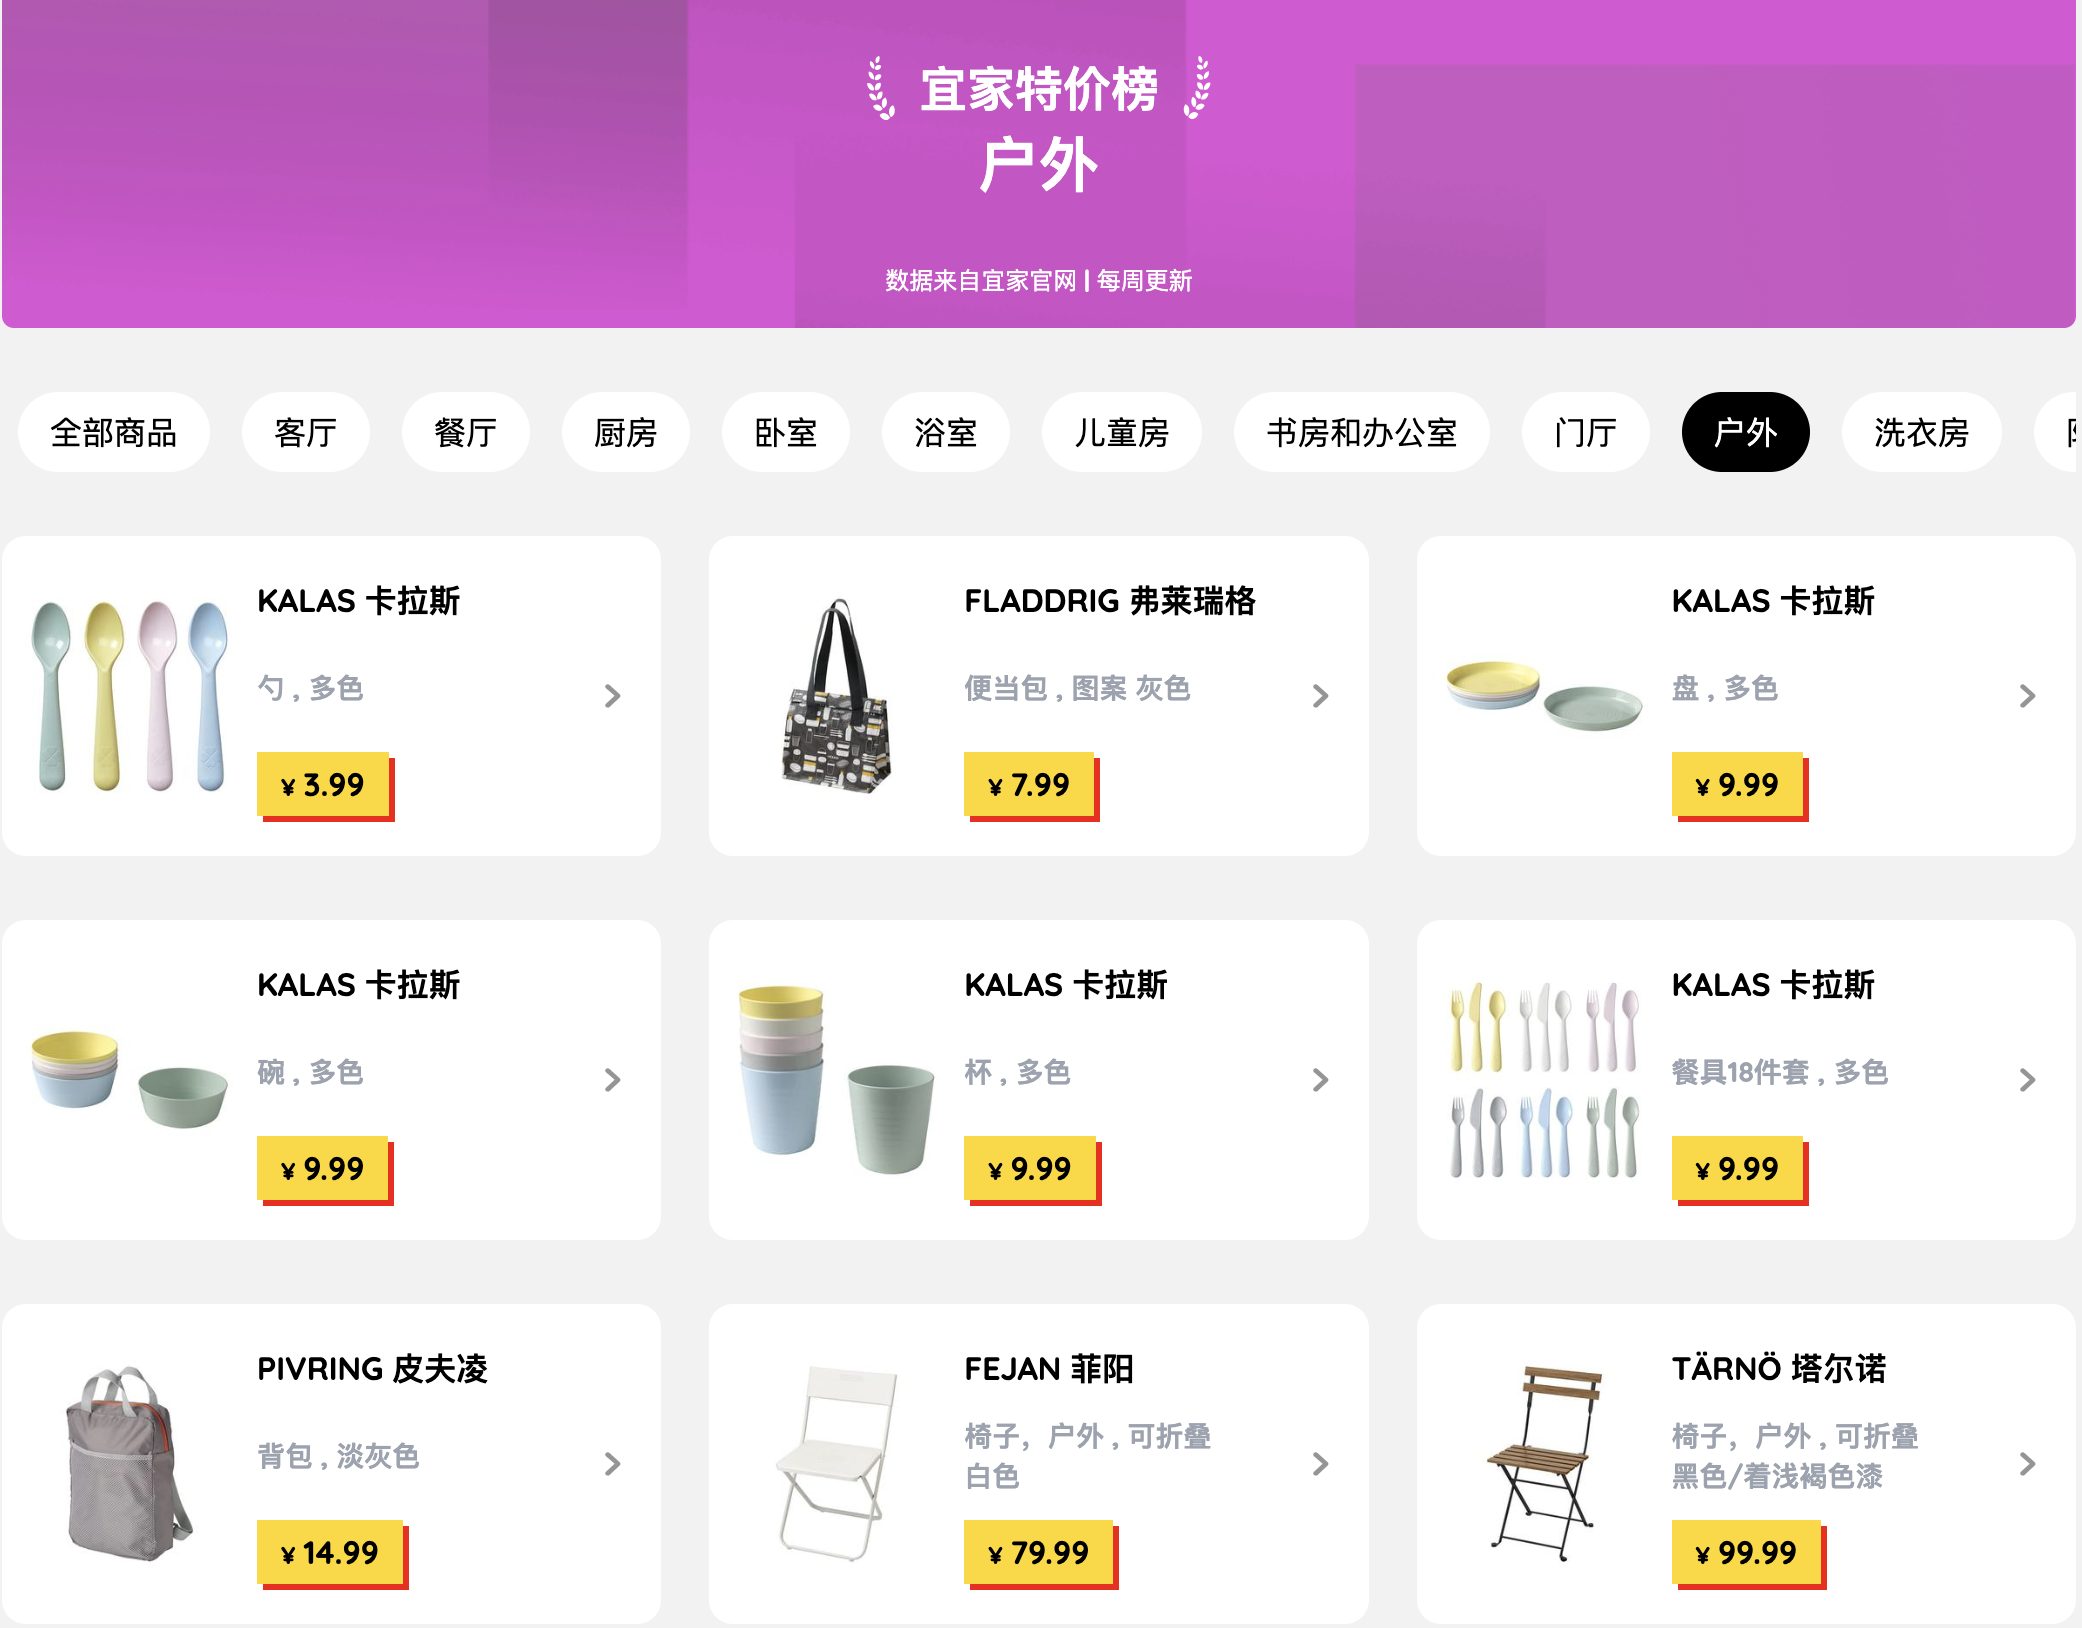Choose the 儿童房 category tab

(1122, 432)
